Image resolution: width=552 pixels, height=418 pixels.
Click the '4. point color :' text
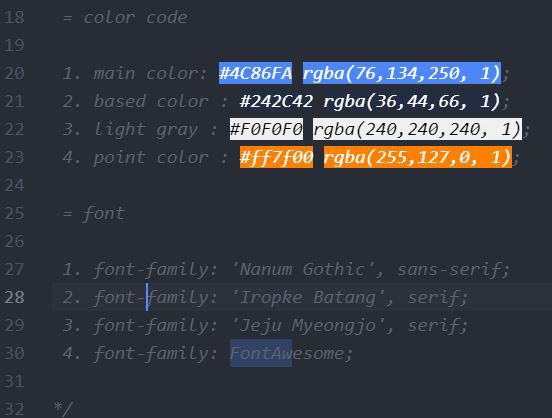tap(146, 157)
